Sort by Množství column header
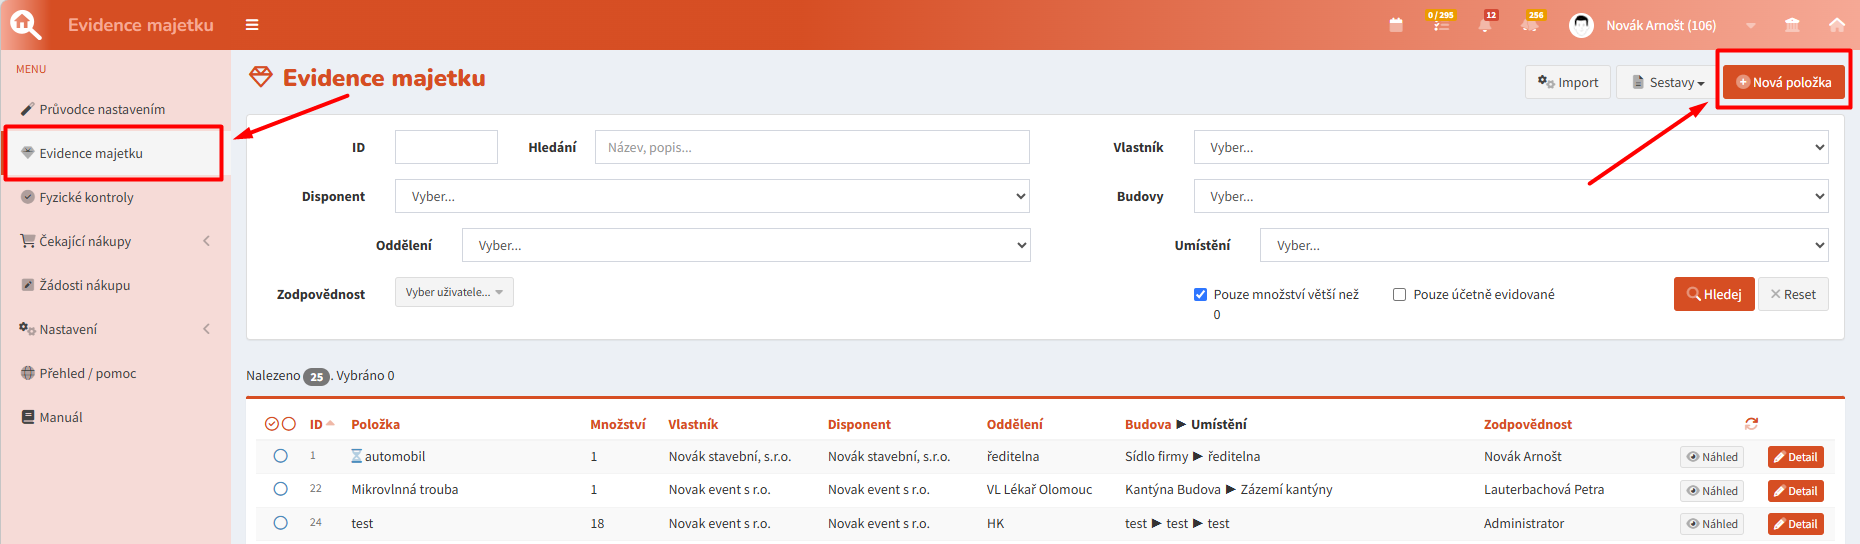Image resolution: width=1860 pixels, height=544 pixels. pyautogui.click(x=618, y=424)
